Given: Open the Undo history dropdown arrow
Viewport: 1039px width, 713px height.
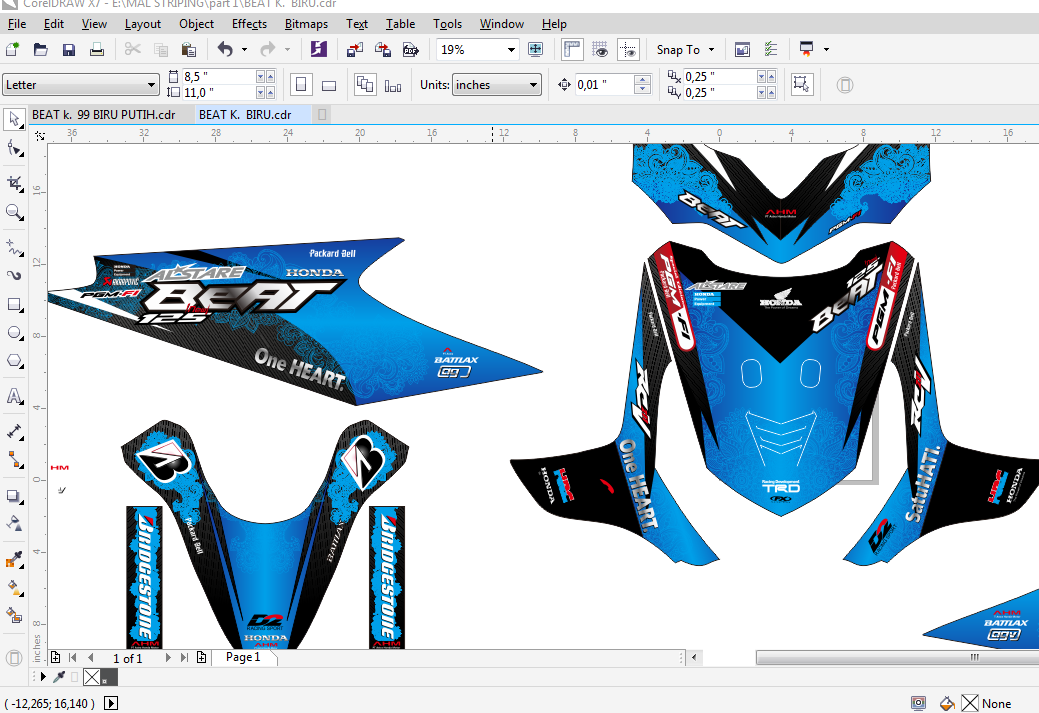Looking at the screenshot, I should tap(244, 50).
